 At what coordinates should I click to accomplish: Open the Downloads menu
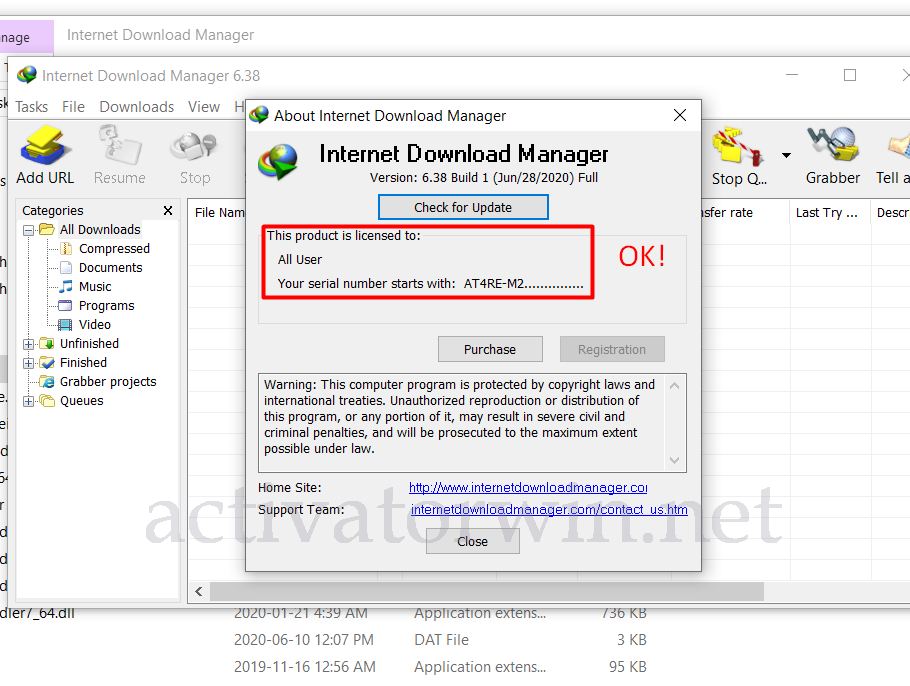(x=136, y=107)
